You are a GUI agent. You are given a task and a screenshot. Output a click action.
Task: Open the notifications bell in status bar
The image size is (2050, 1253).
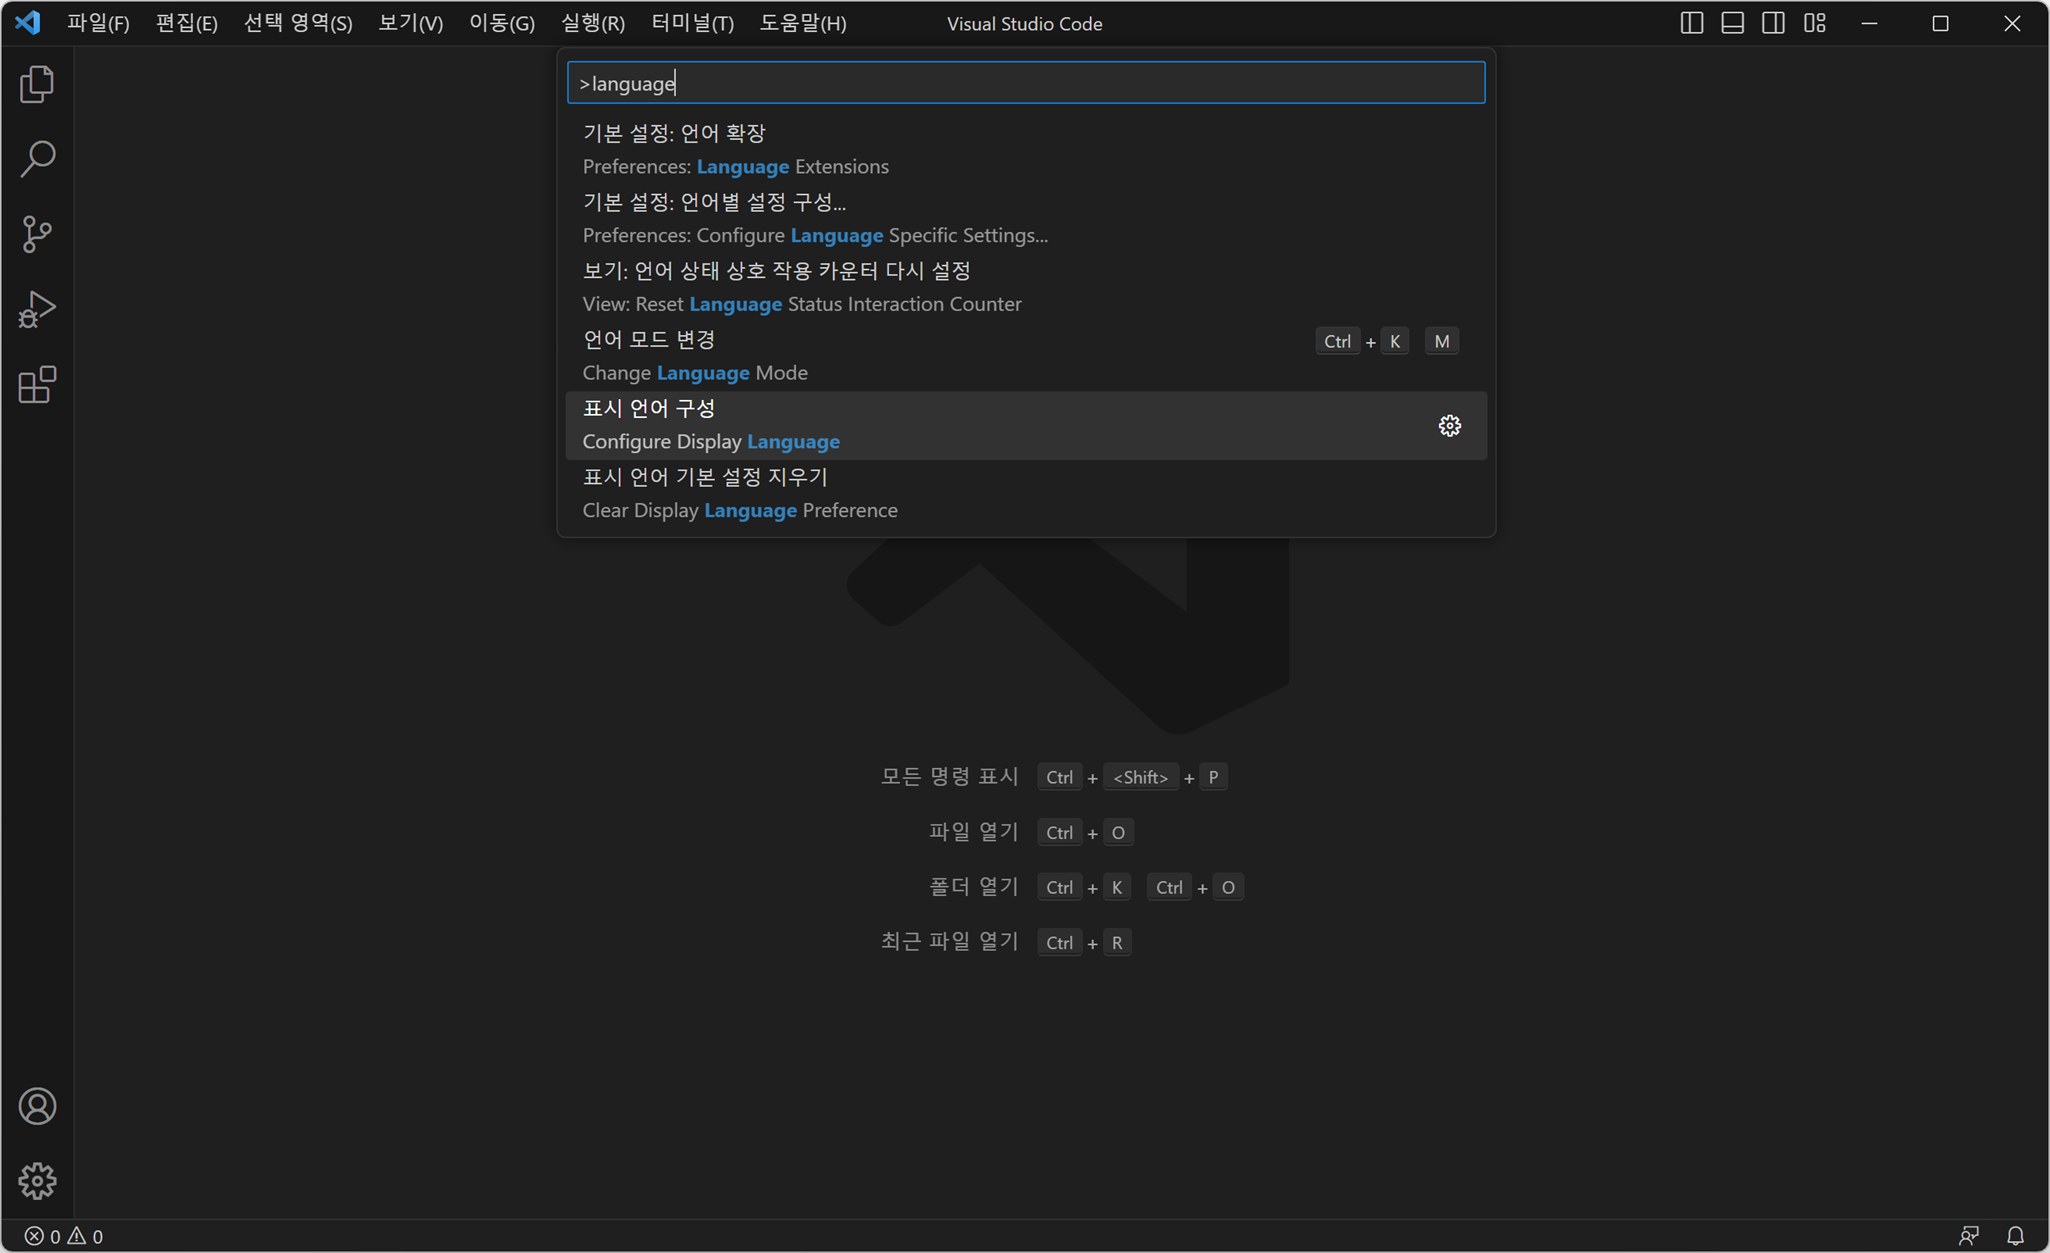pyautogui.click(x=2015, y=1236)
